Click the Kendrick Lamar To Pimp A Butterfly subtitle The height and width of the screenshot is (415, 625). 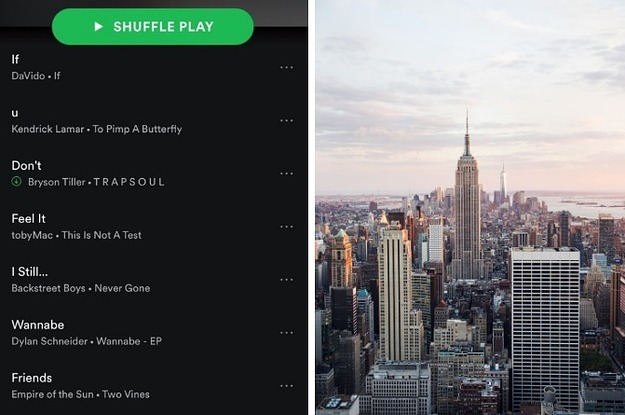(x=96, y=129)
